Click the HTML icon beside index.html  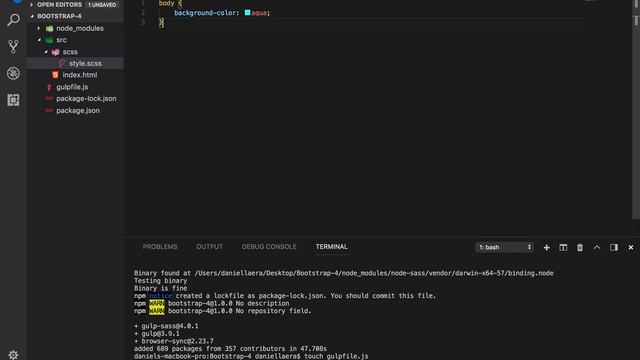tap(55, 75)
